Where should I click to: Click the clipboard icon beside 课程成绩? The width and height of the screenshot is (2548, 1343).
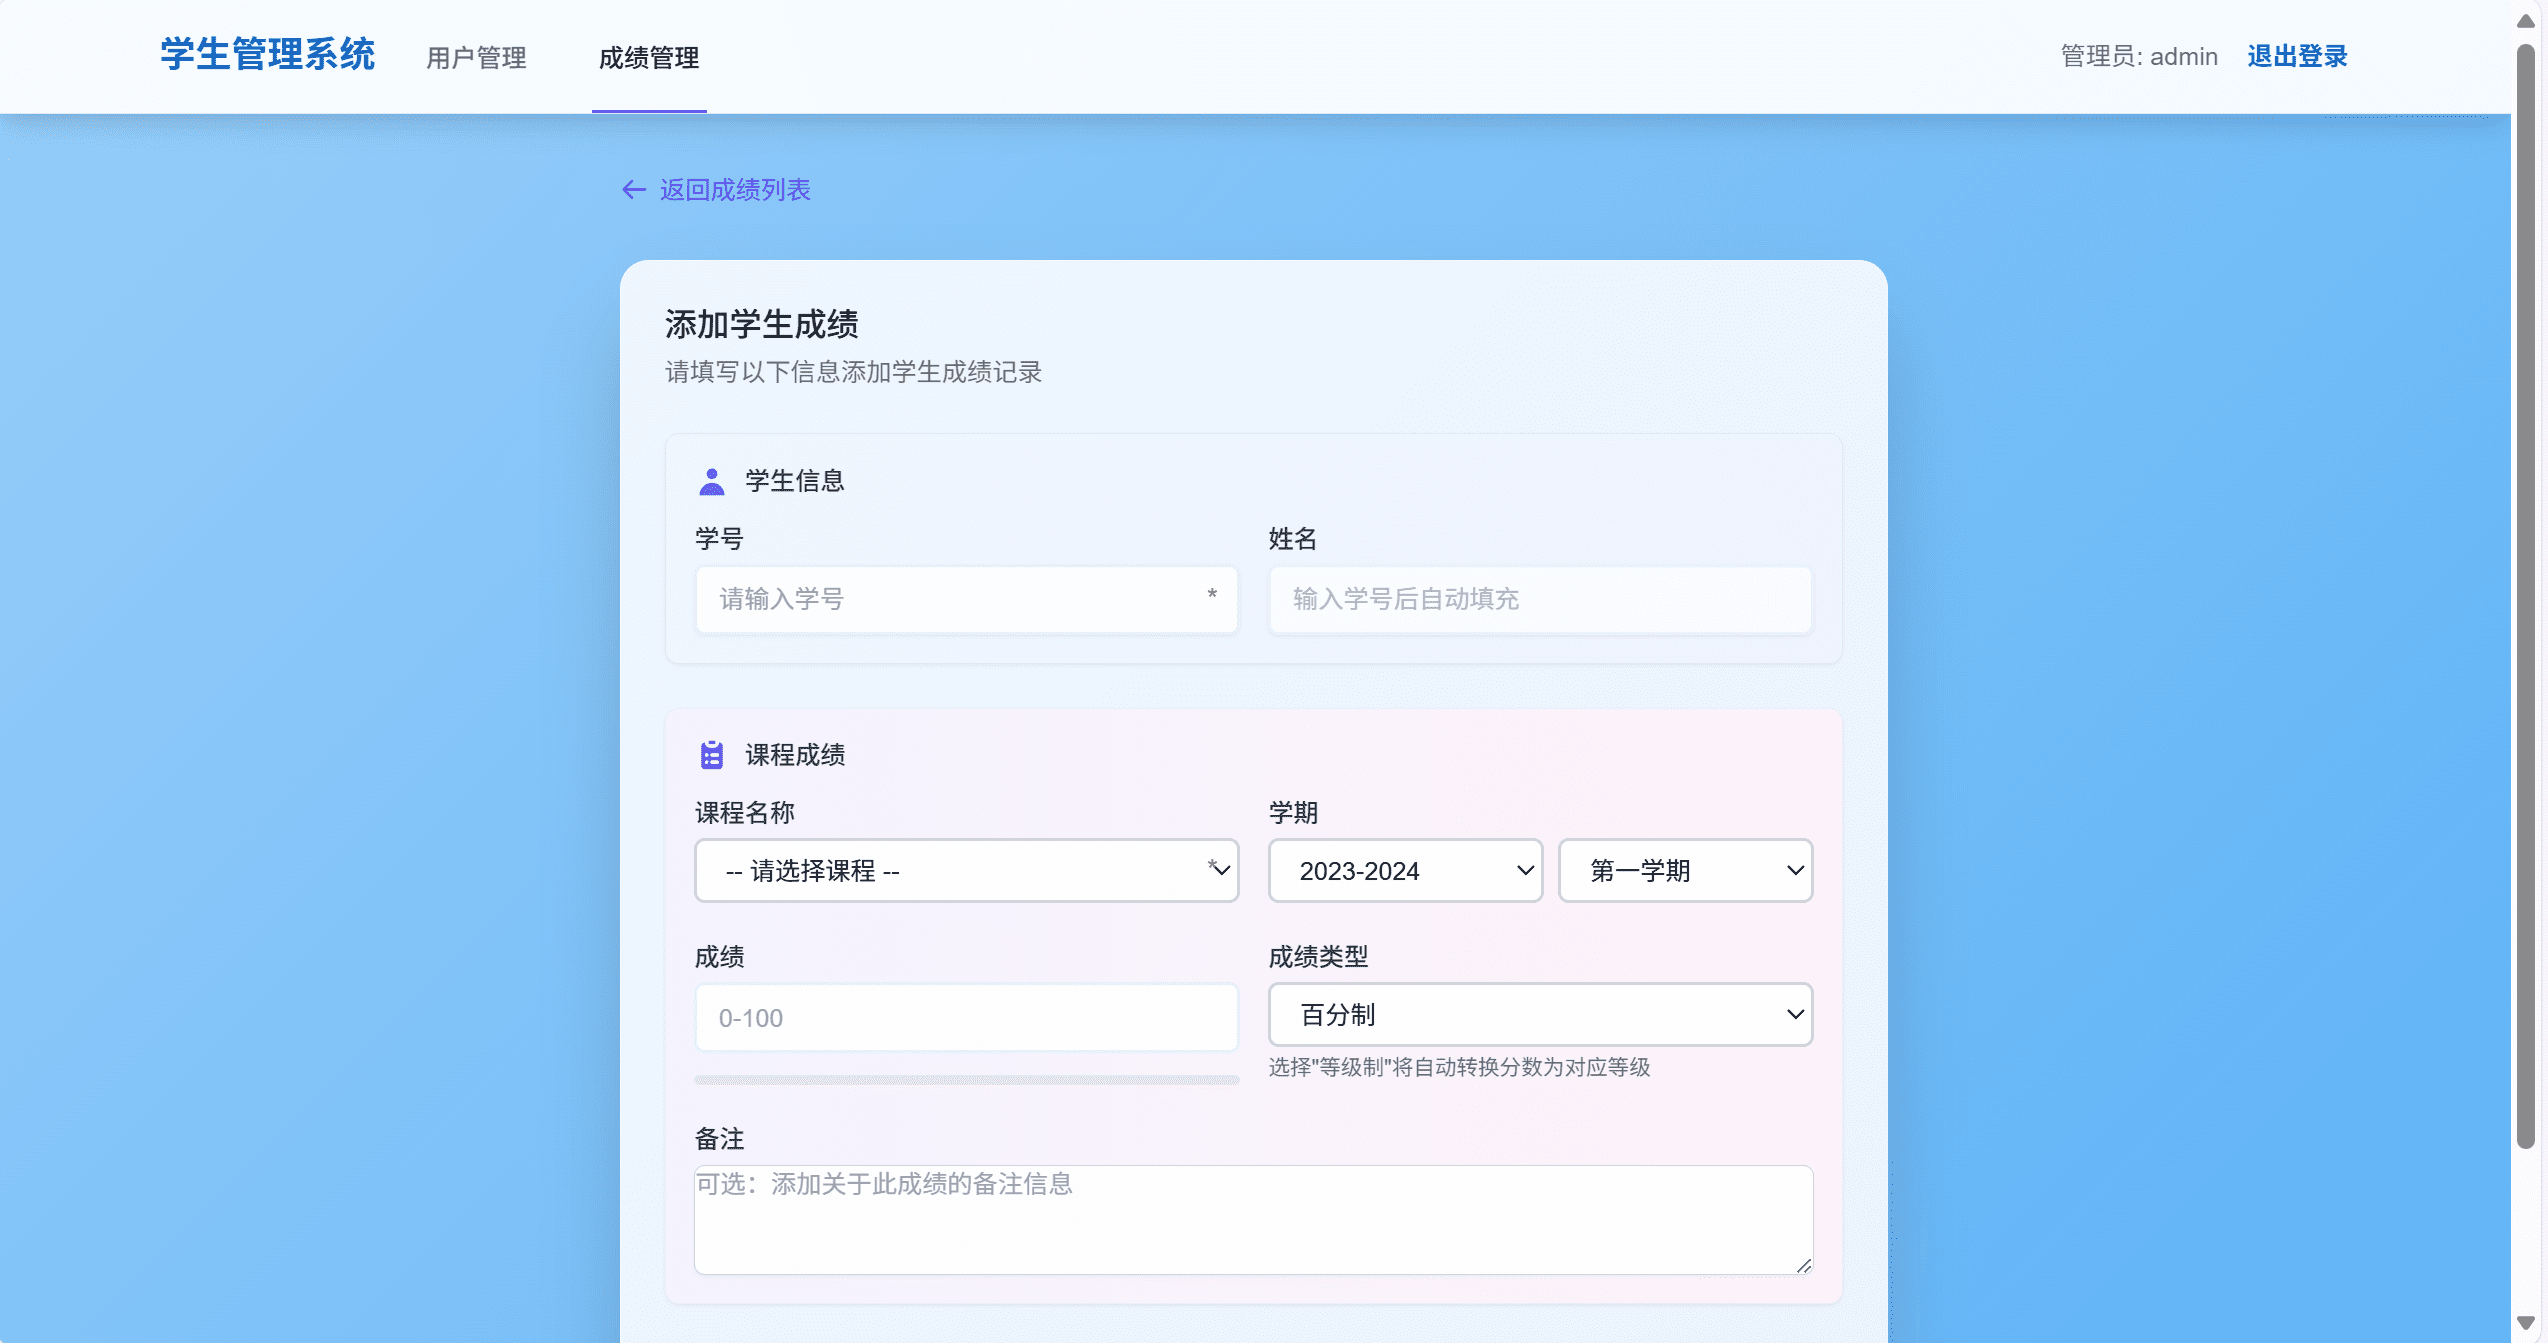click(711, 755)
